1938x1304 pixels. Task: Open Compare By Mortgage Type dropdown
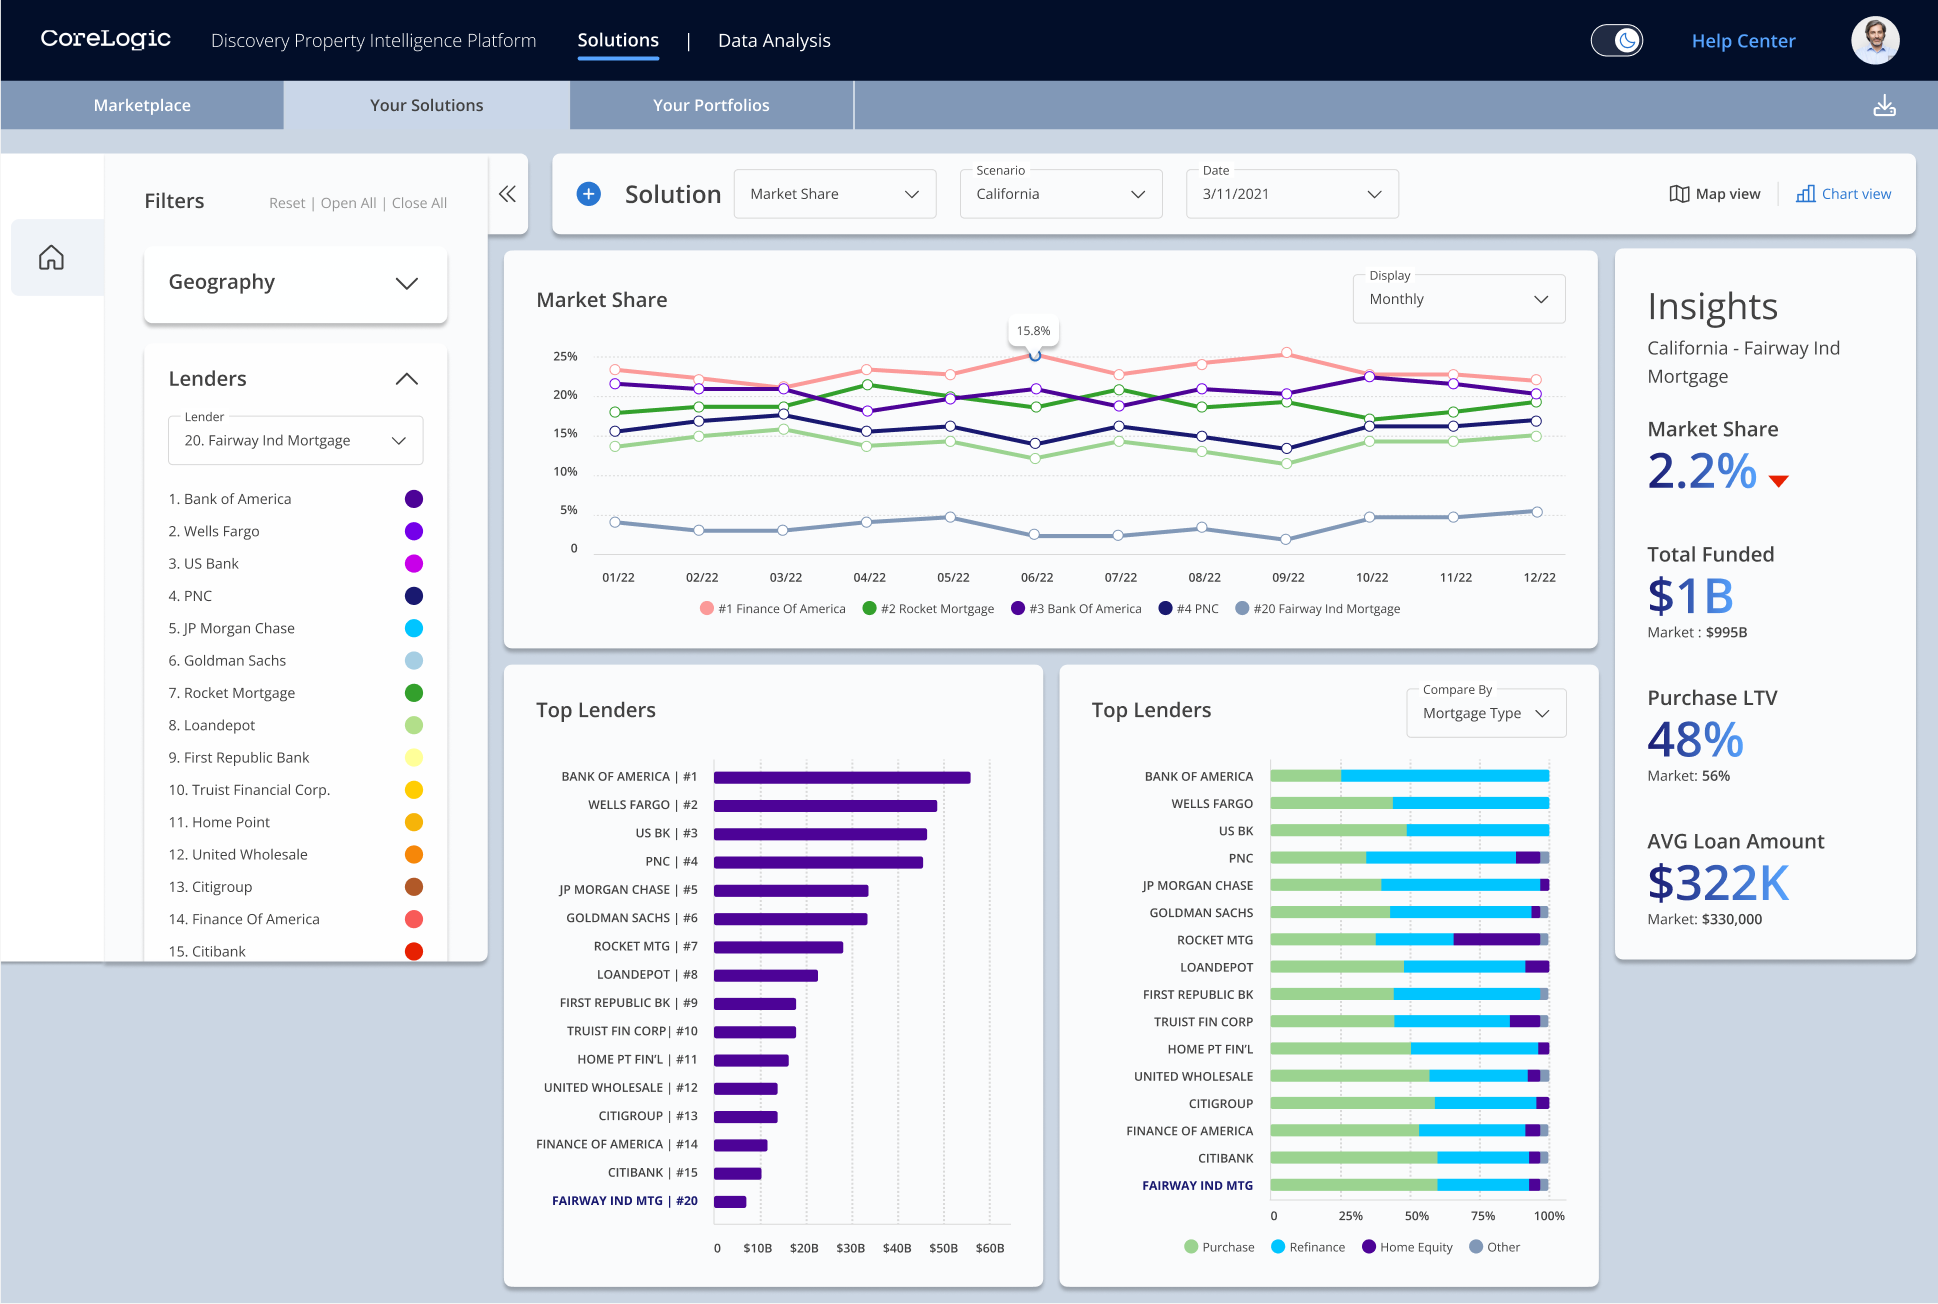tap(1486, 713)
